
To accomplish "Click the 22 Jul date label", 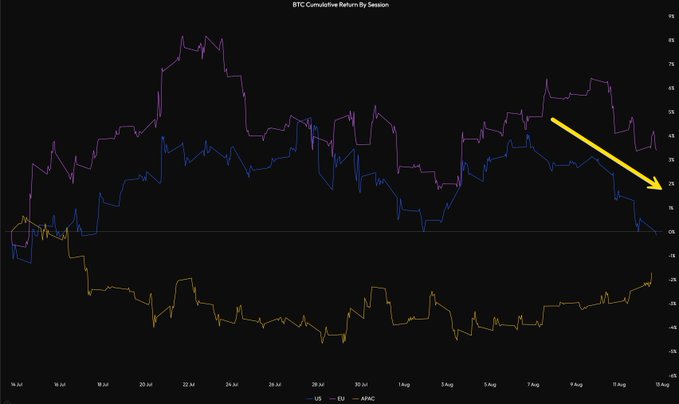I will (189, 384).
